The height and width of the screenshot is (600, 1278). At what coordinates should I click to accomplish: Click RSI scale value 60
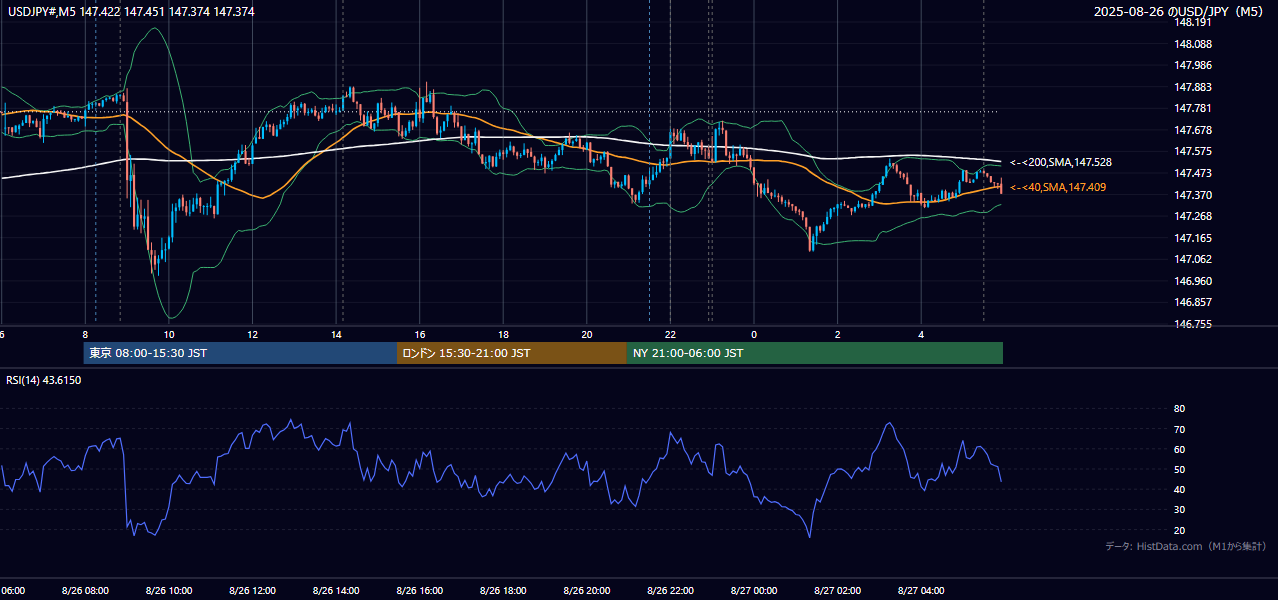click(x=1180, y=449)
